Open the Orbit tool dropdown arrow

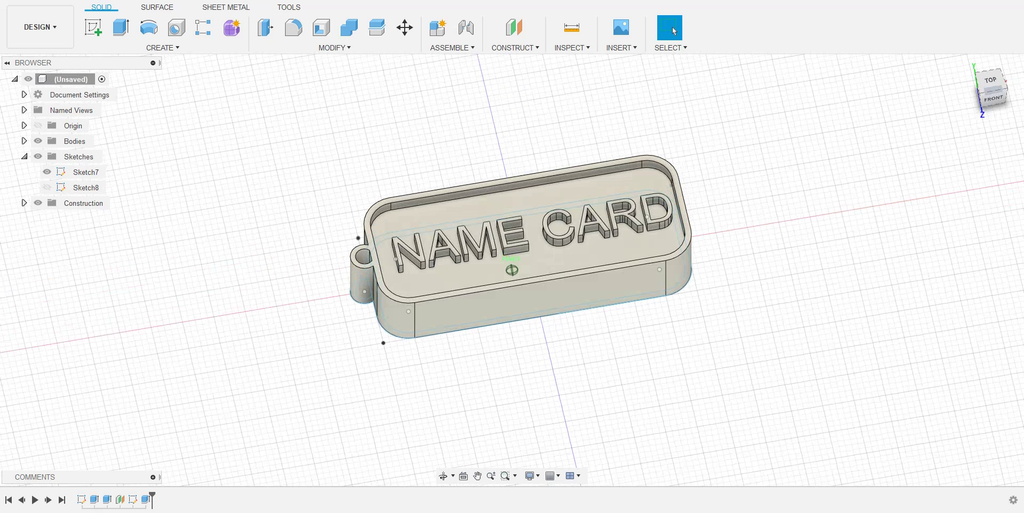pos(452,476)
